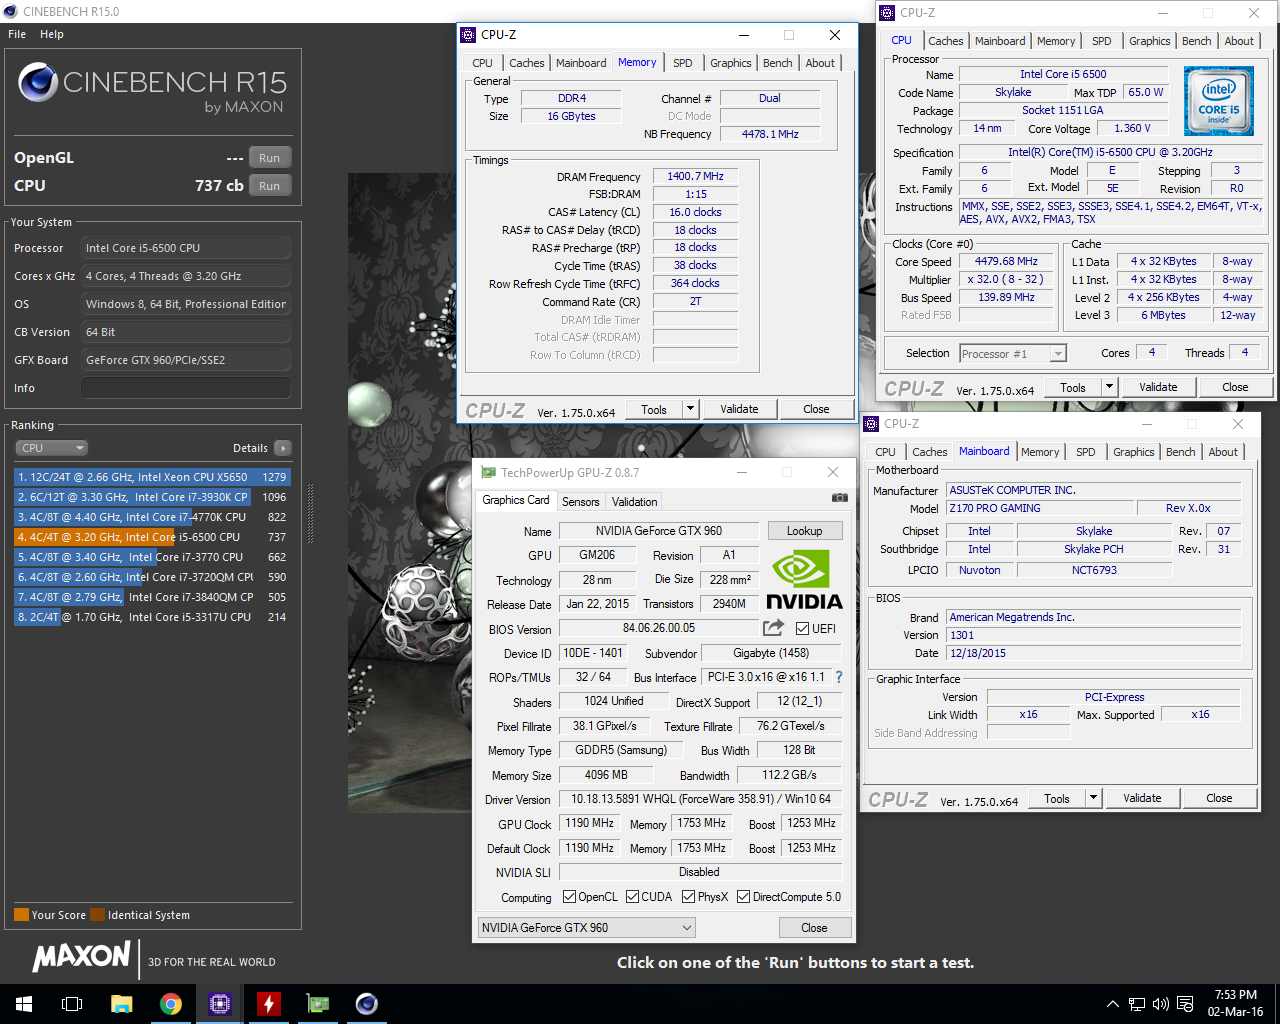Click Validate in the Mainboard CPU-Z window
This screenshot has width=1280, height=1024.
point(1142,798)
